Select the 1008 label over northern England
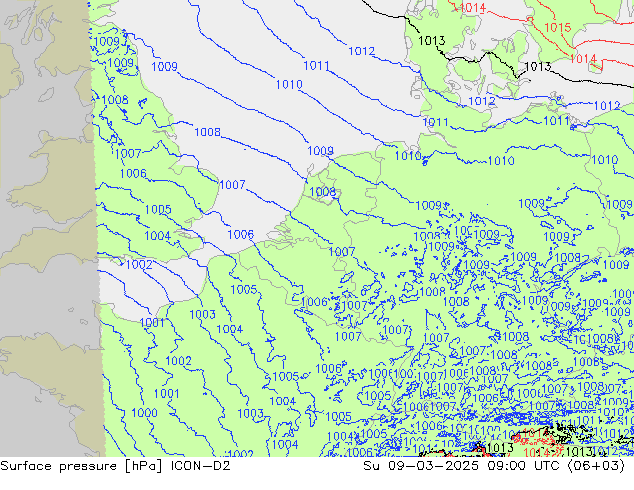This screenshot has height=490, width=634. (115, 99)
